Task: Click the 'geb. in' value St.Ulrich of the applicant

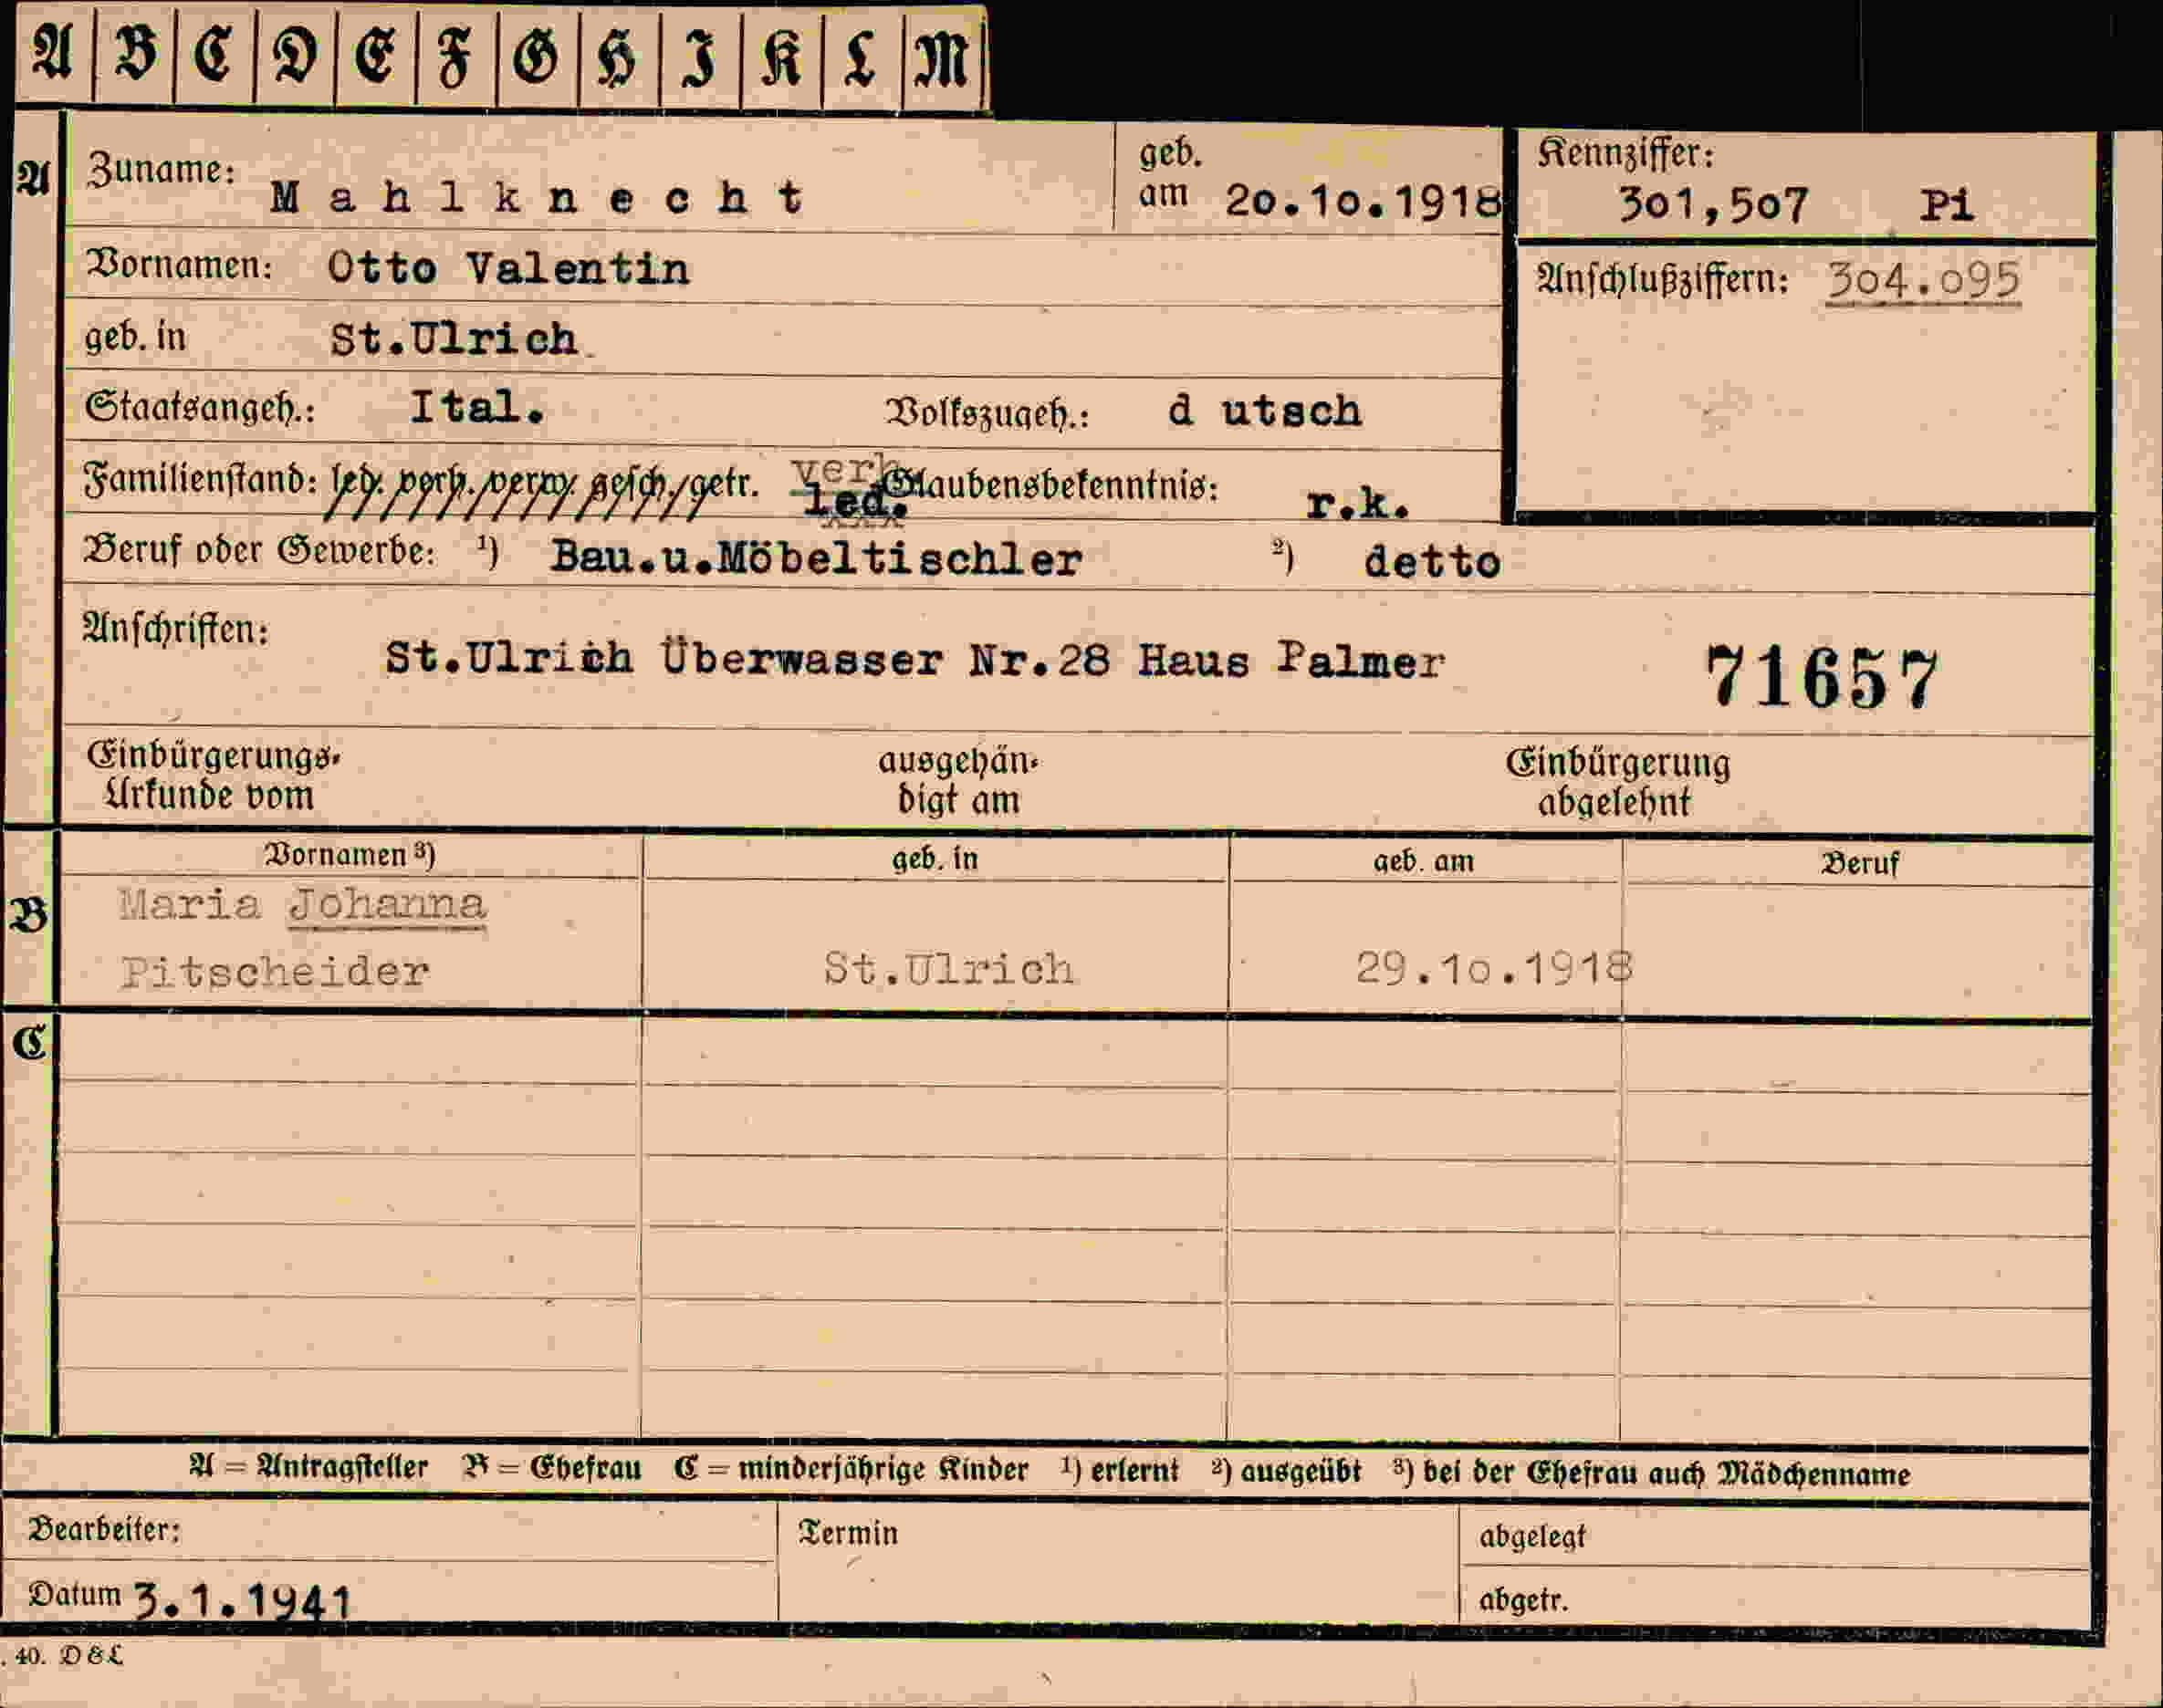Action: click(x=454, y=340)
